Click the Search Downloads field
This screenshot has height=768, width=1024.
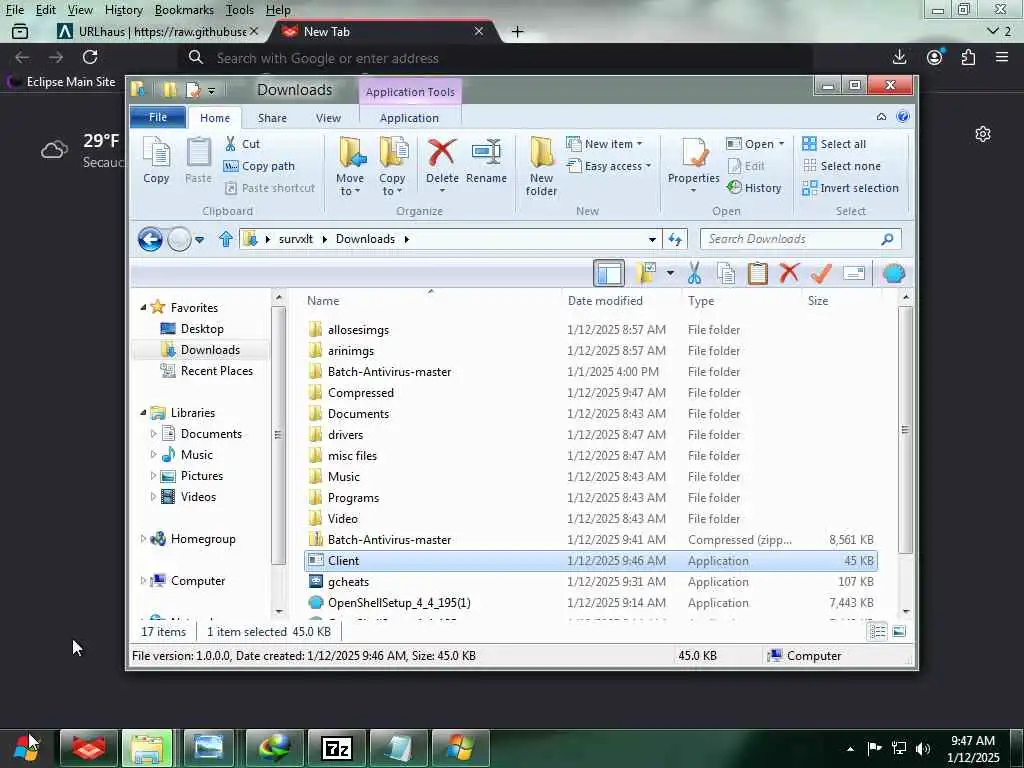(x=801, y=239)
